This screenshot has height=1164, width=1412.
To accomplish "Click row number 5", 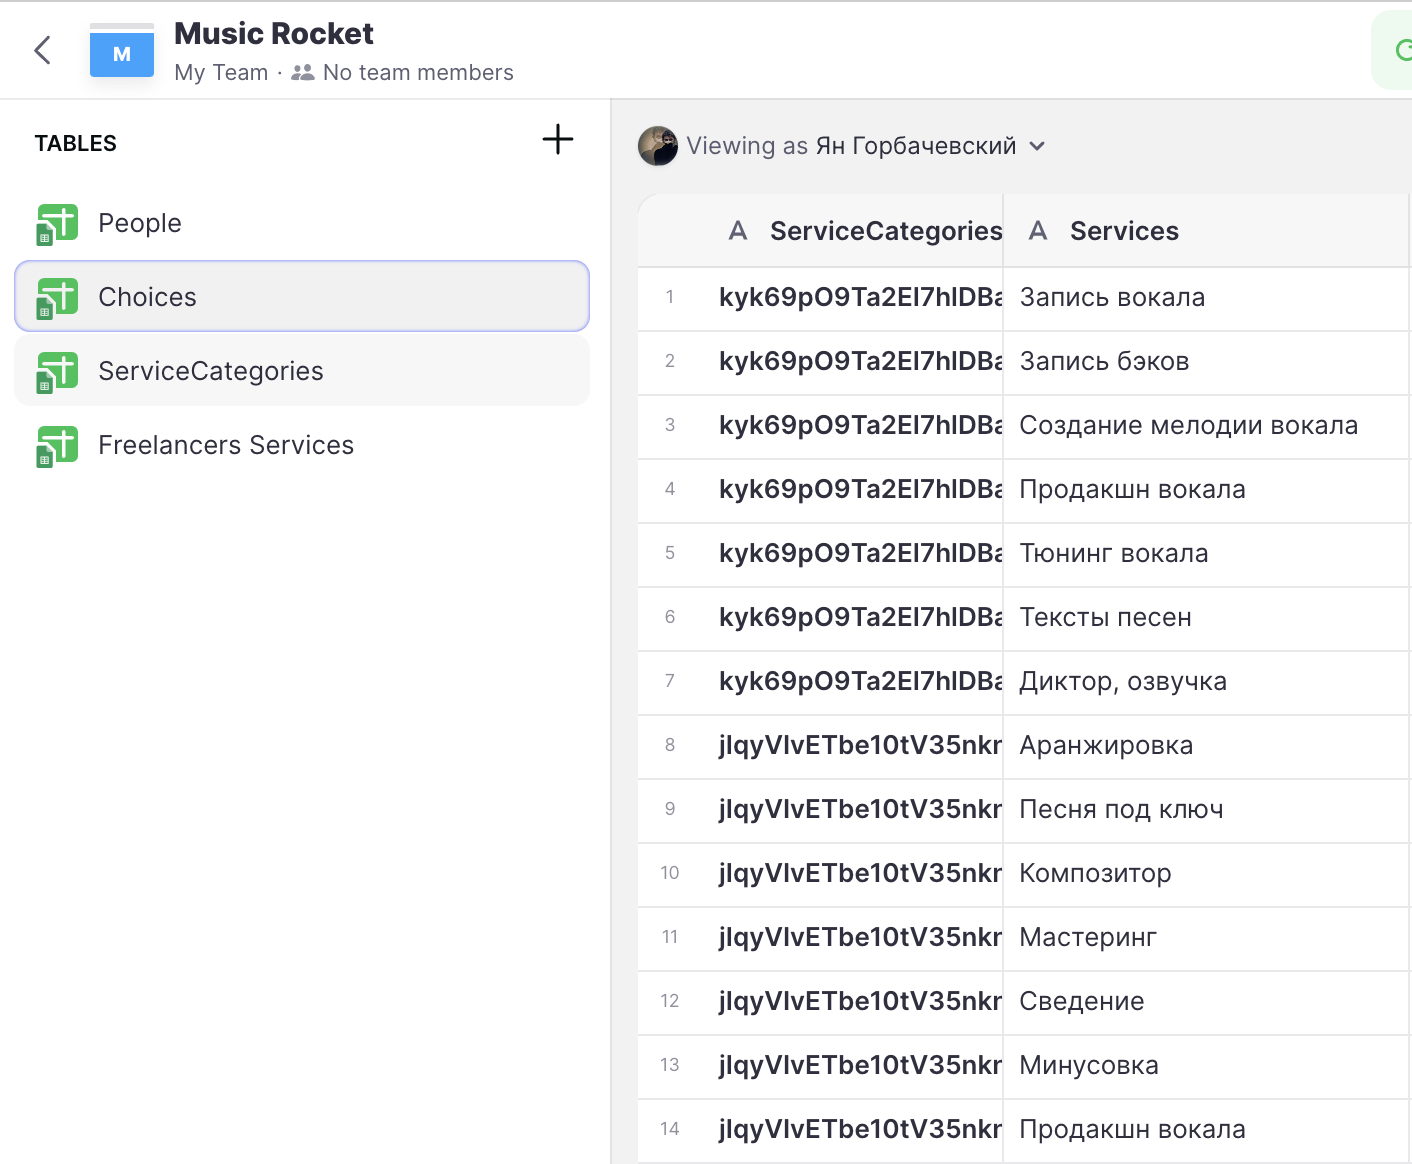I will point(670,554).
